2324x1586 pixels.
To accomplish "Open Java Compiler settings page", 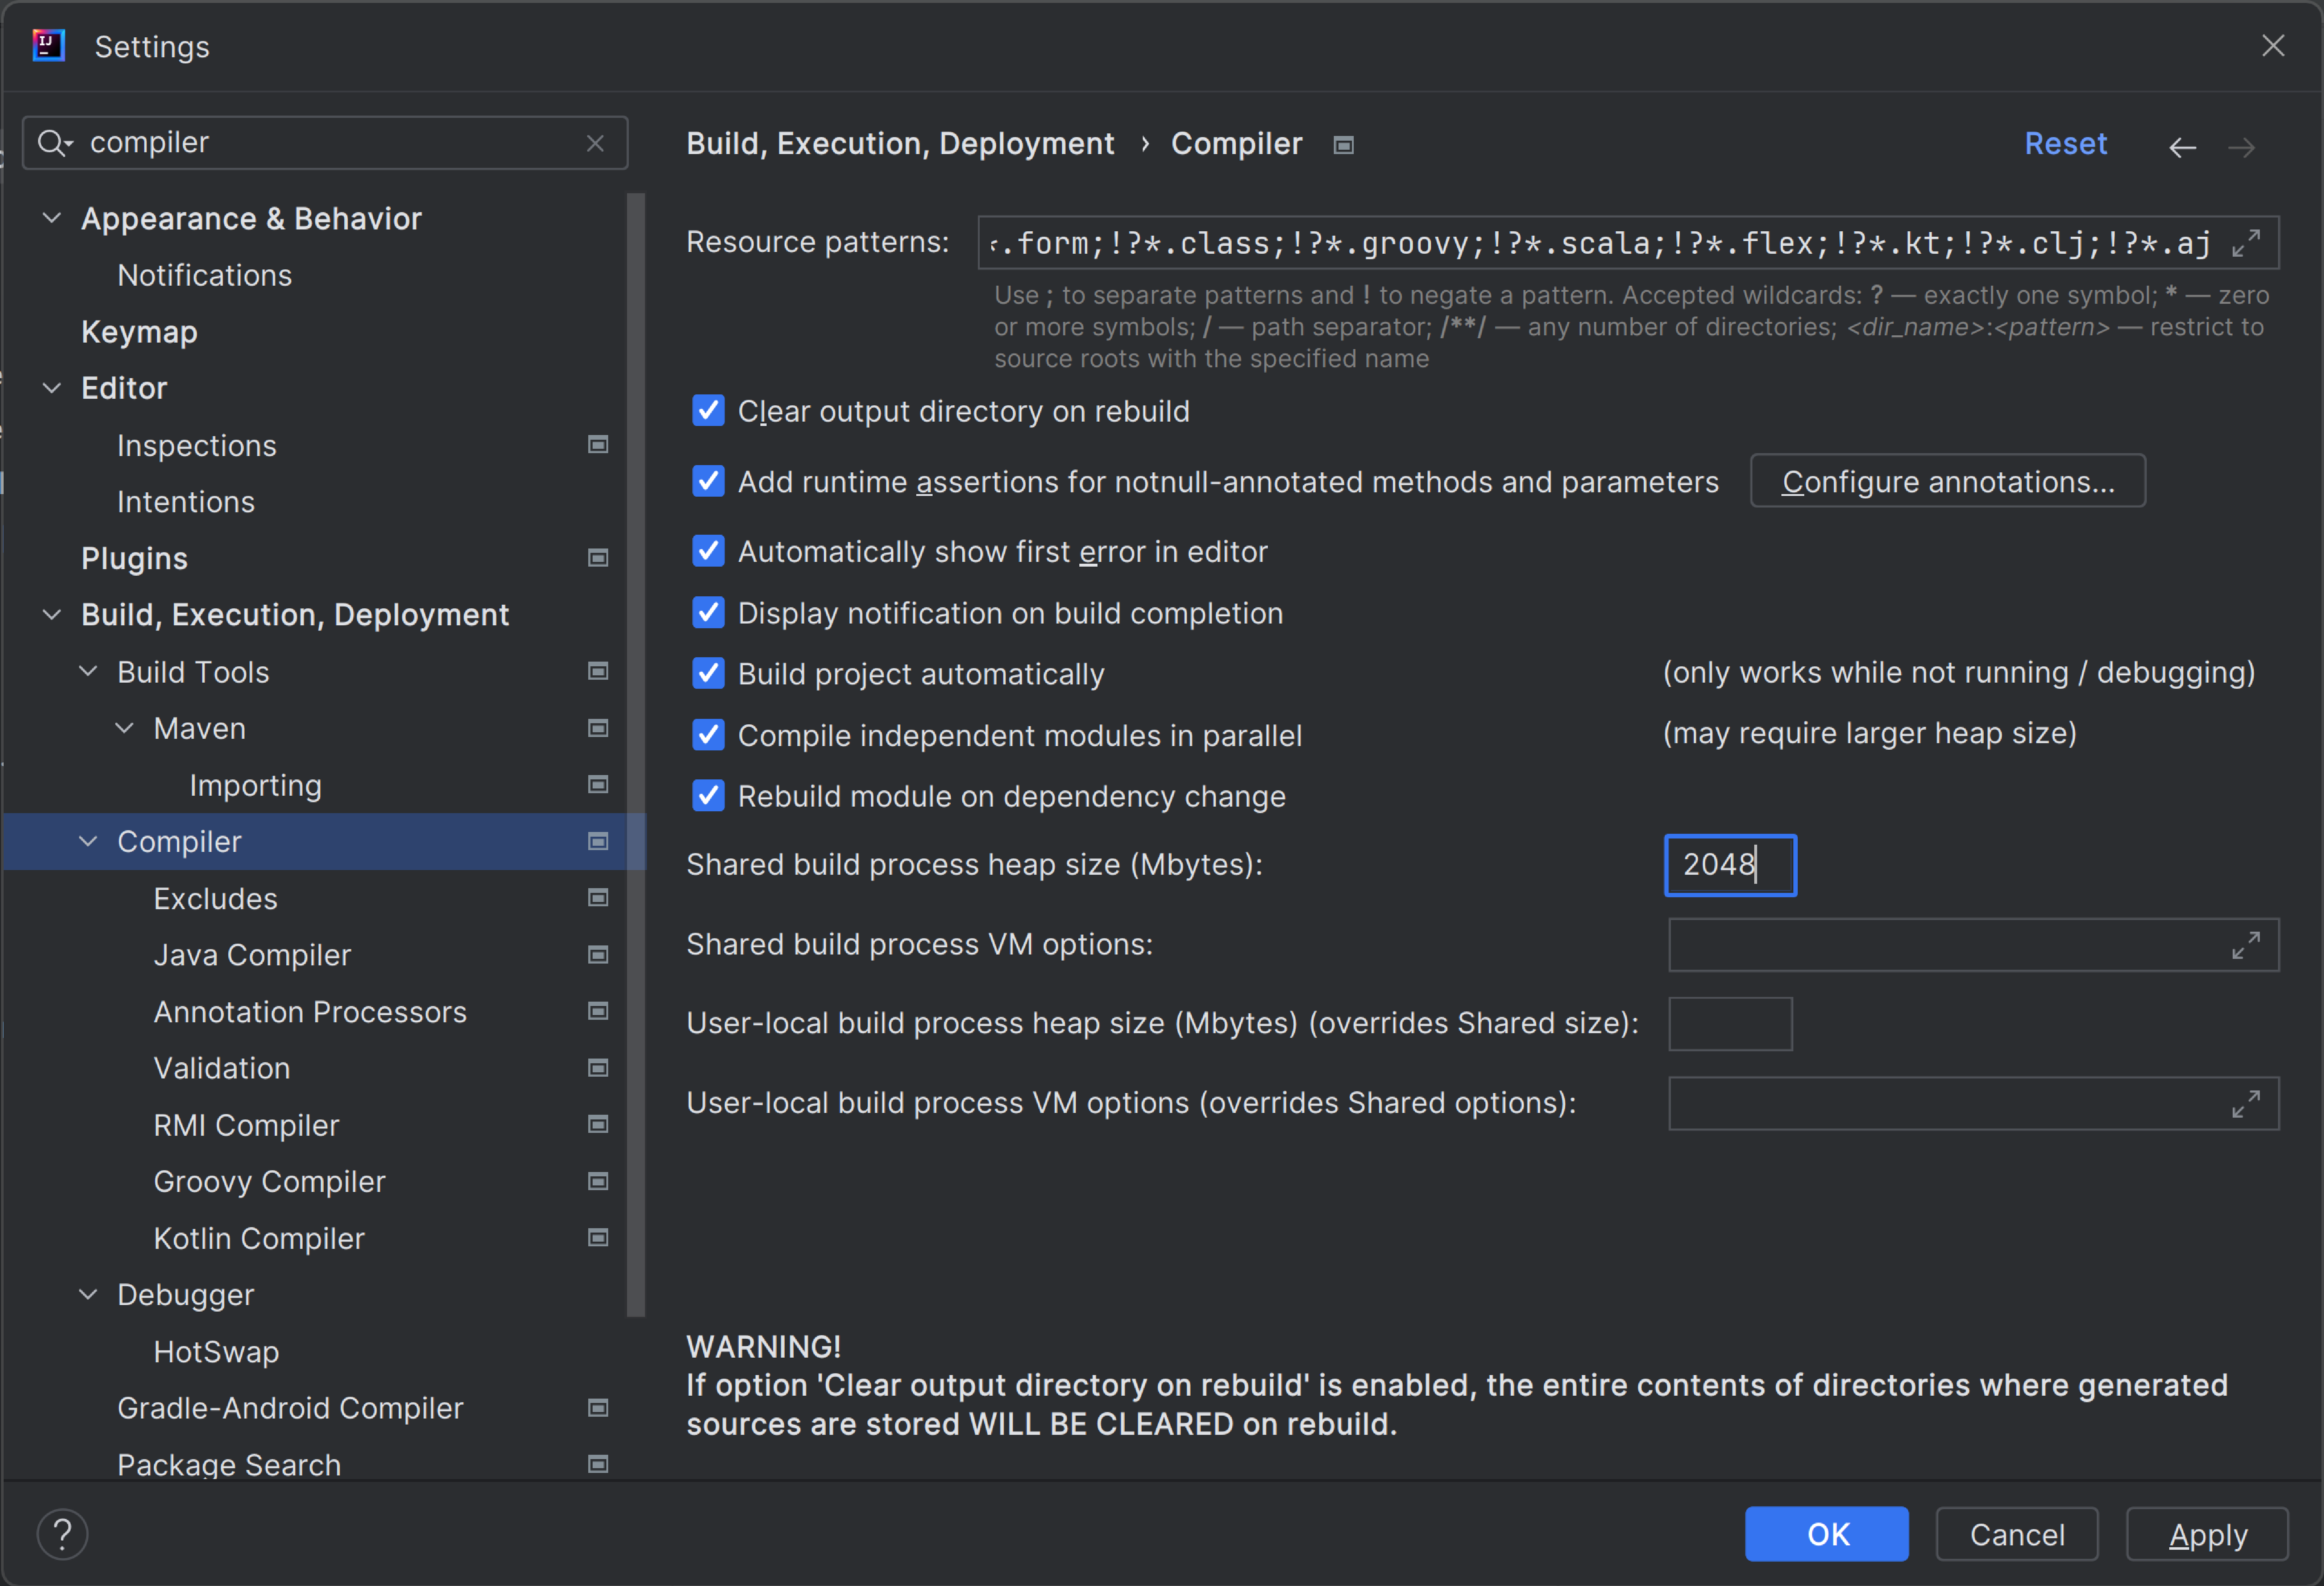I will pyautogui.click(x=252, y=955).
